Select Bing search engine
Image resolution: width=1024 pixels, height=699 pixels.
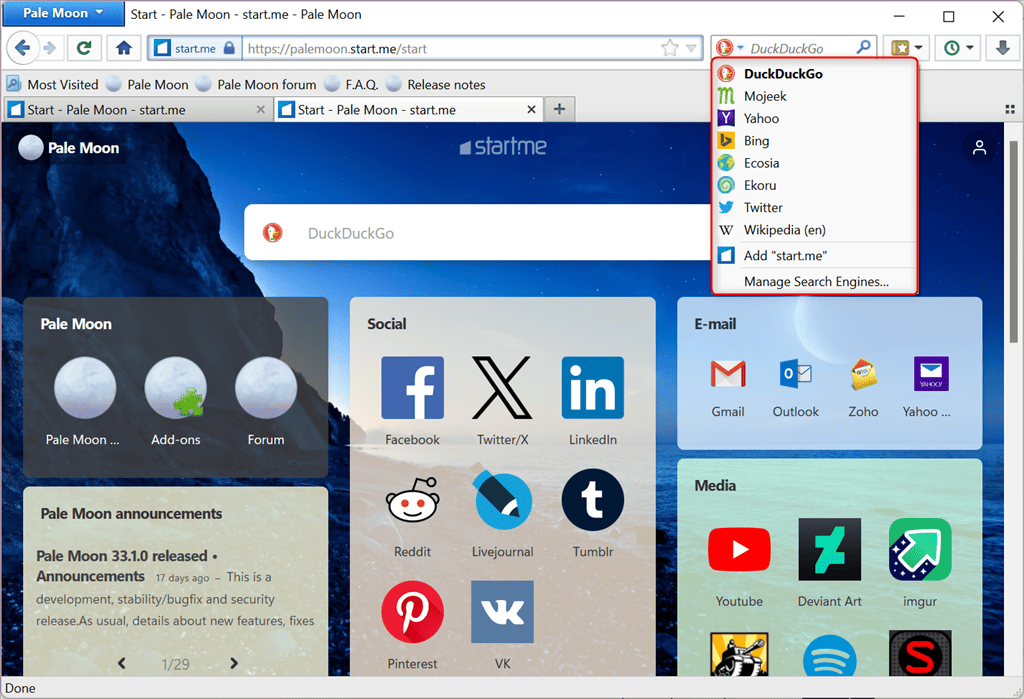click(814, 140)
